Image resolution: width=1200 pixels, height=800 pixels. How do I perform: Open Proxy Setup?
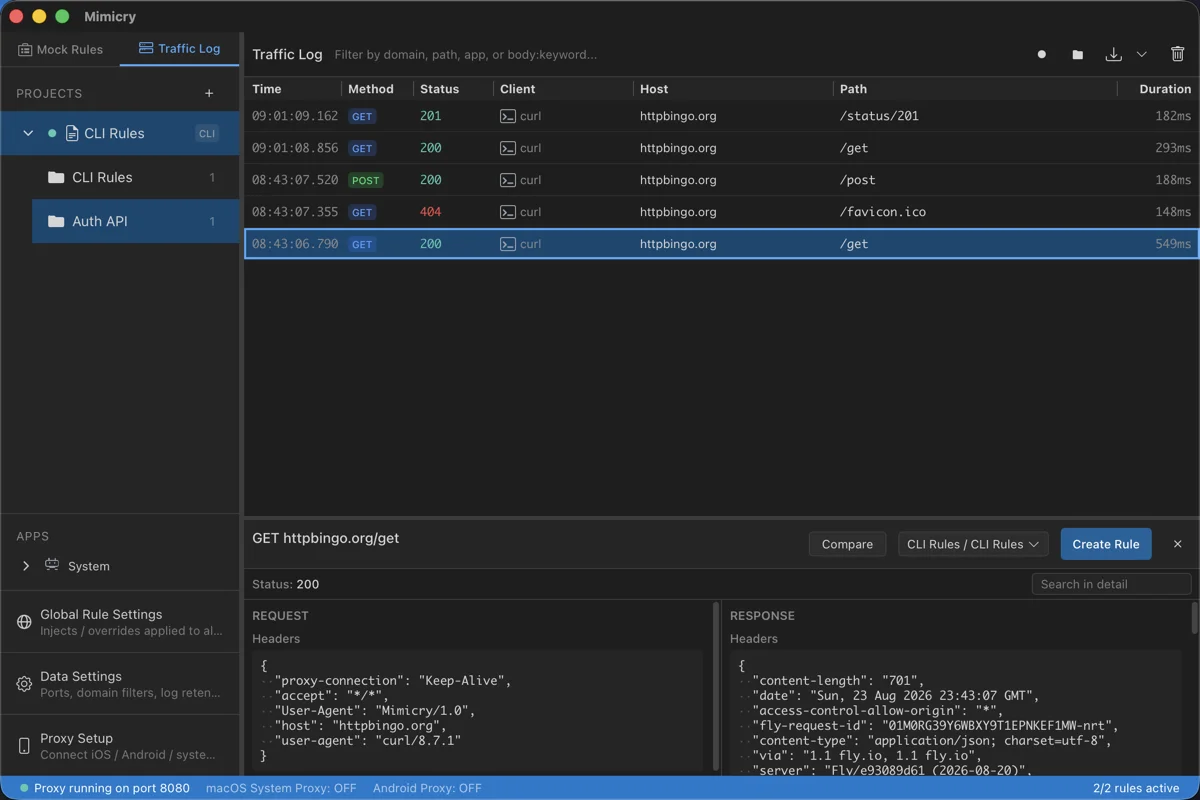pyautogui.click(x=120, y=746)
